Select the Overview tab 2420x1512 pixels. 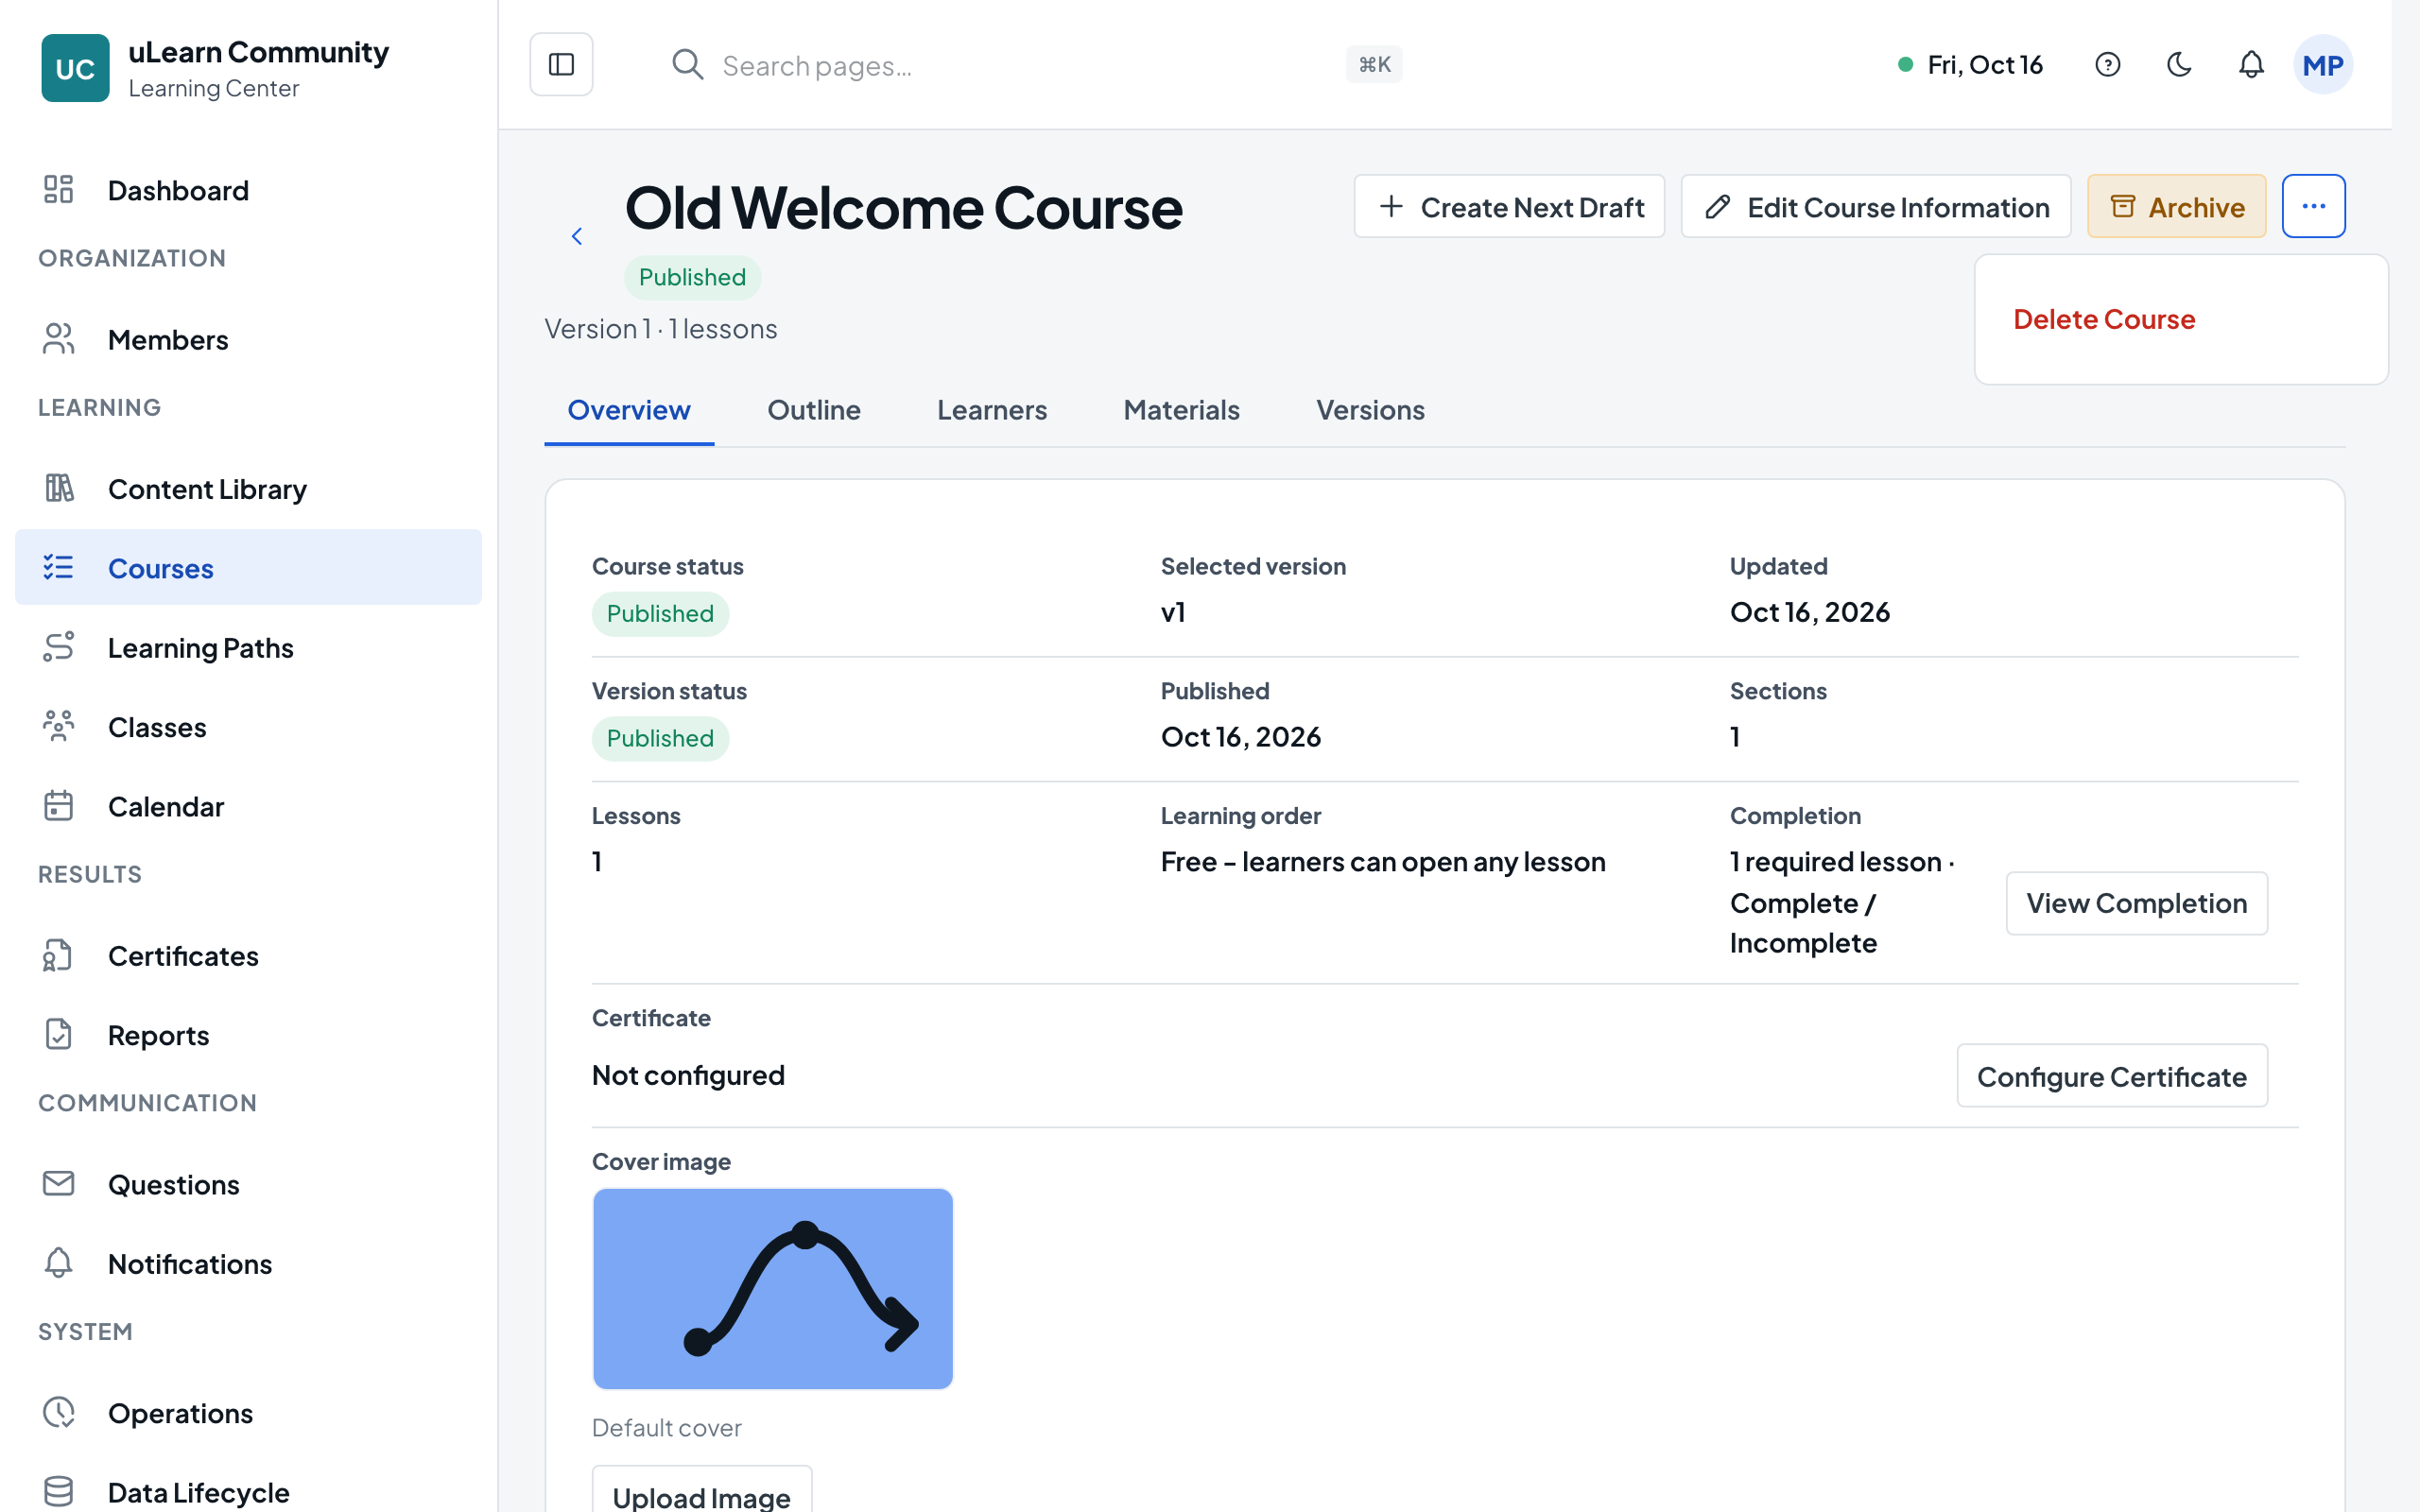click(629, 410)
